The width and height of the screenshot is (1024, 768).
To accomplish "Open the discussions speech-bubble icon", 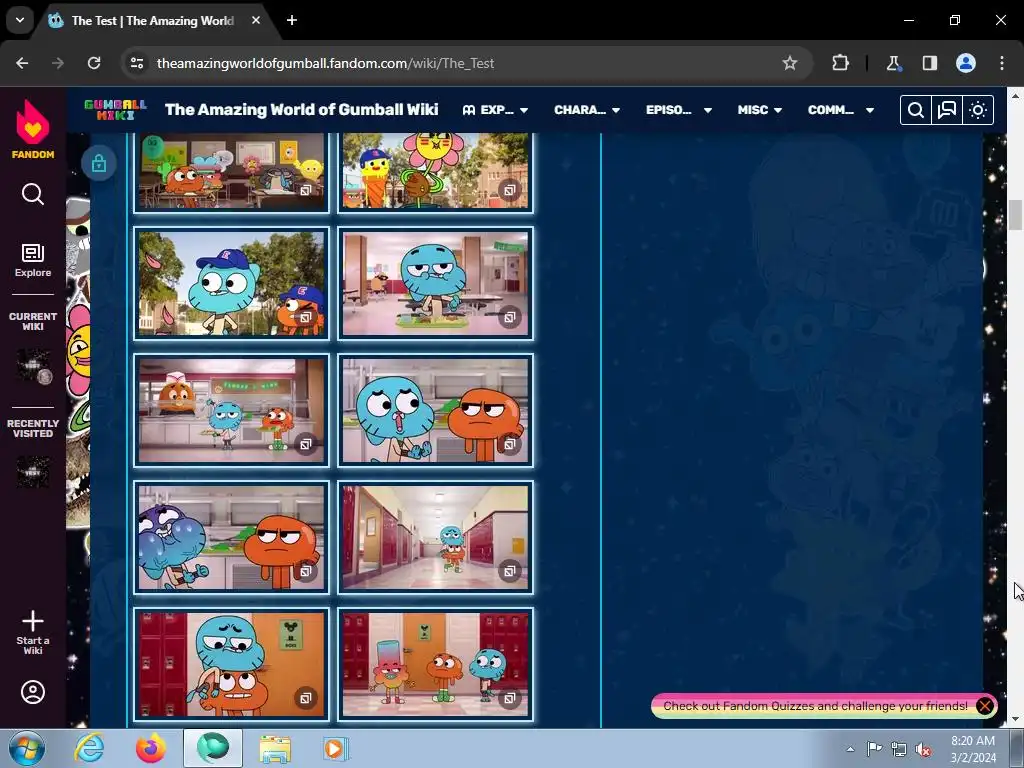I will pos(947,110).
